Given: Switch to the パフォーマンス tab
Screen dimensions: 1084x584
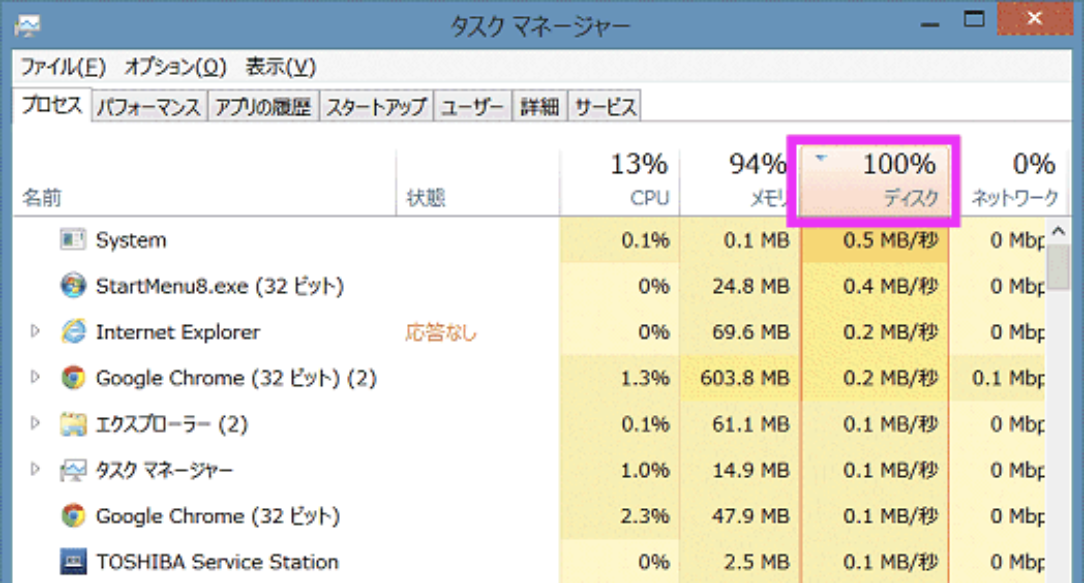Looking at the screenshot, I should (150, 104).
